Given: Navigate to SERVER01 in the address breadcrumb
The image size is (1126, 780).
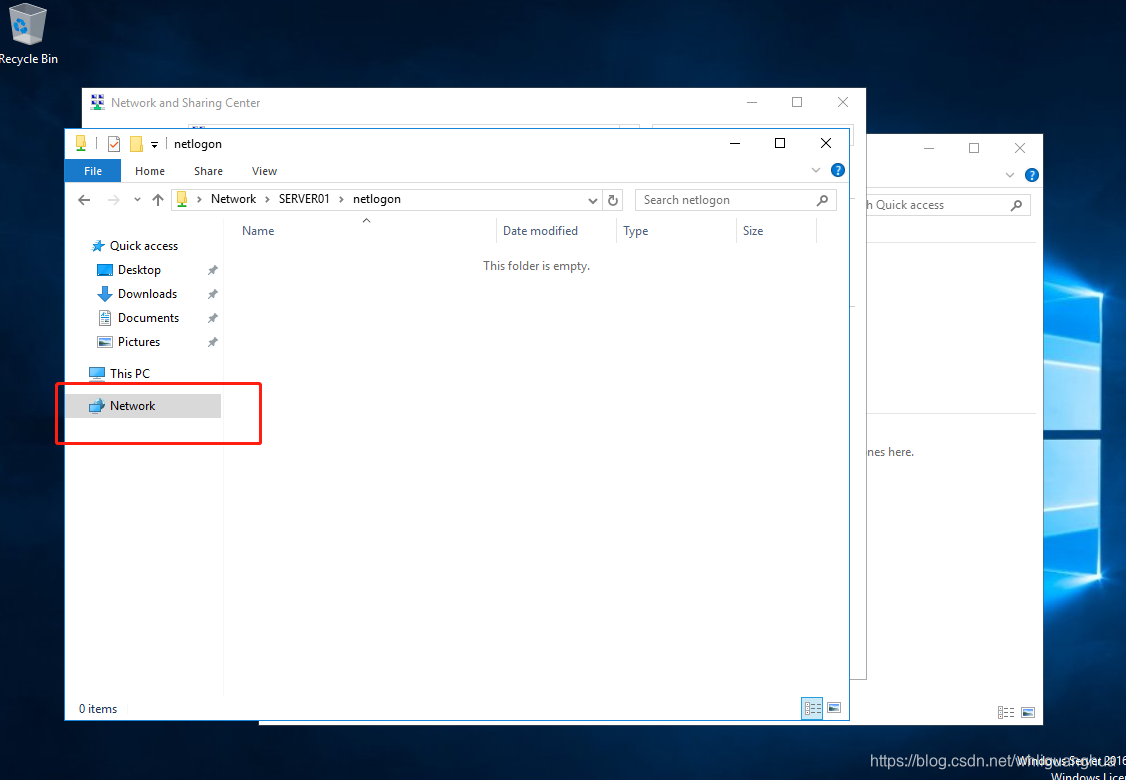Looking at the screenshot, I should 305,198.
